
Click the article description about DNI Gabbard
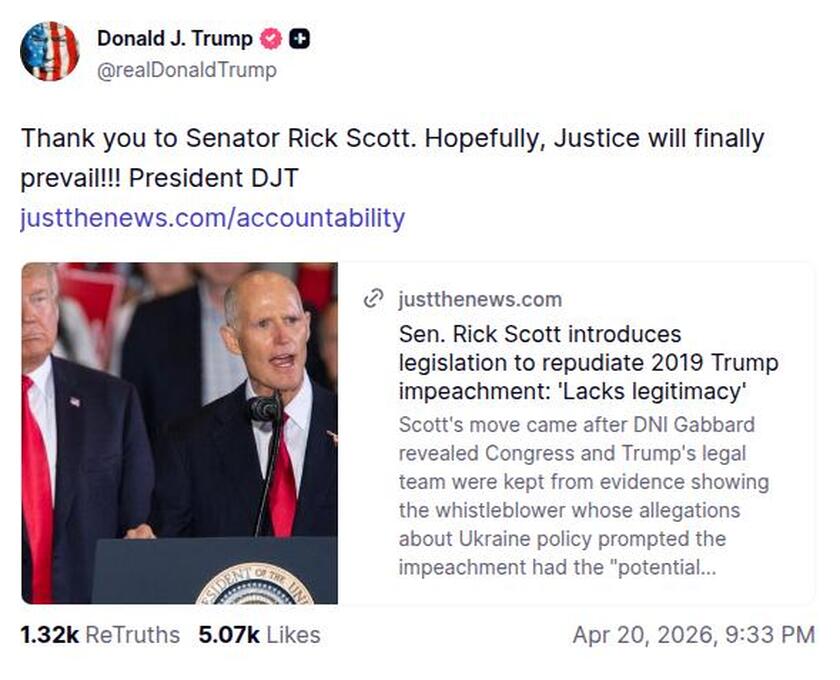tap(584, 496)
